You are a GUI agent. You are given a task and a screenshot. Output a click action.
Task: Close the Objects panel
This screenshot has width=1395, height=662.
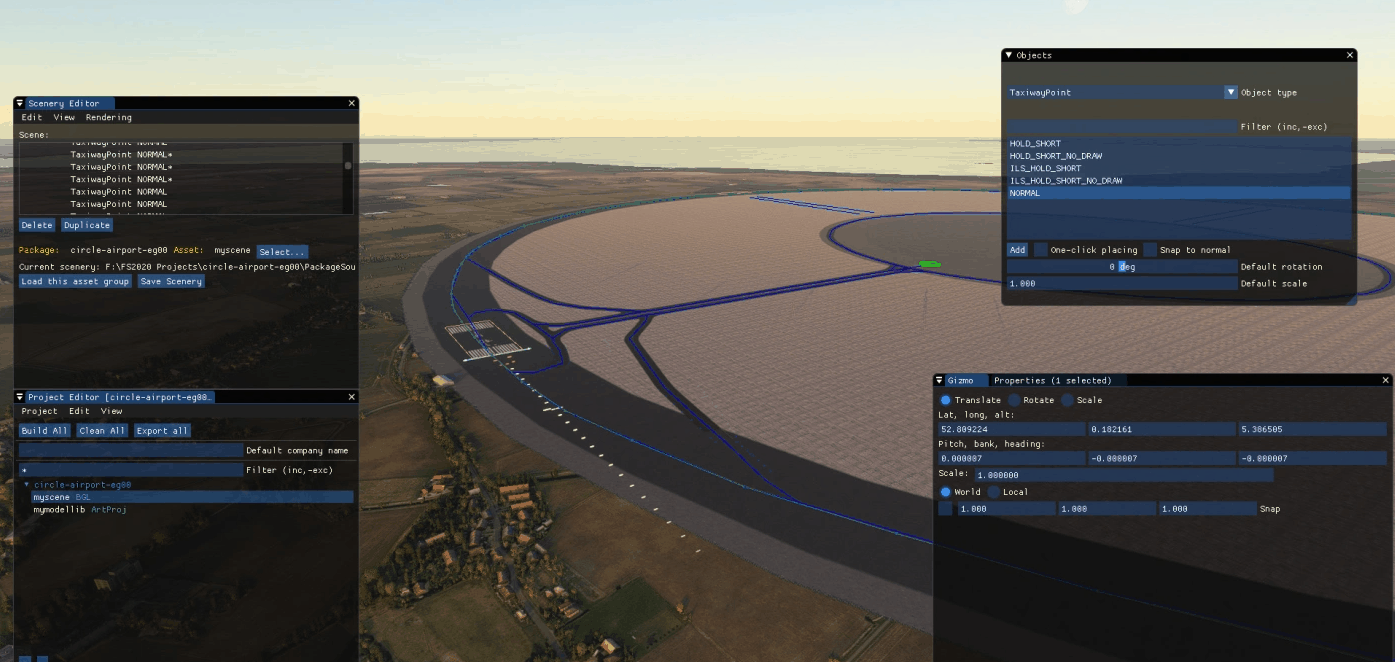[x=1350, y=55]
